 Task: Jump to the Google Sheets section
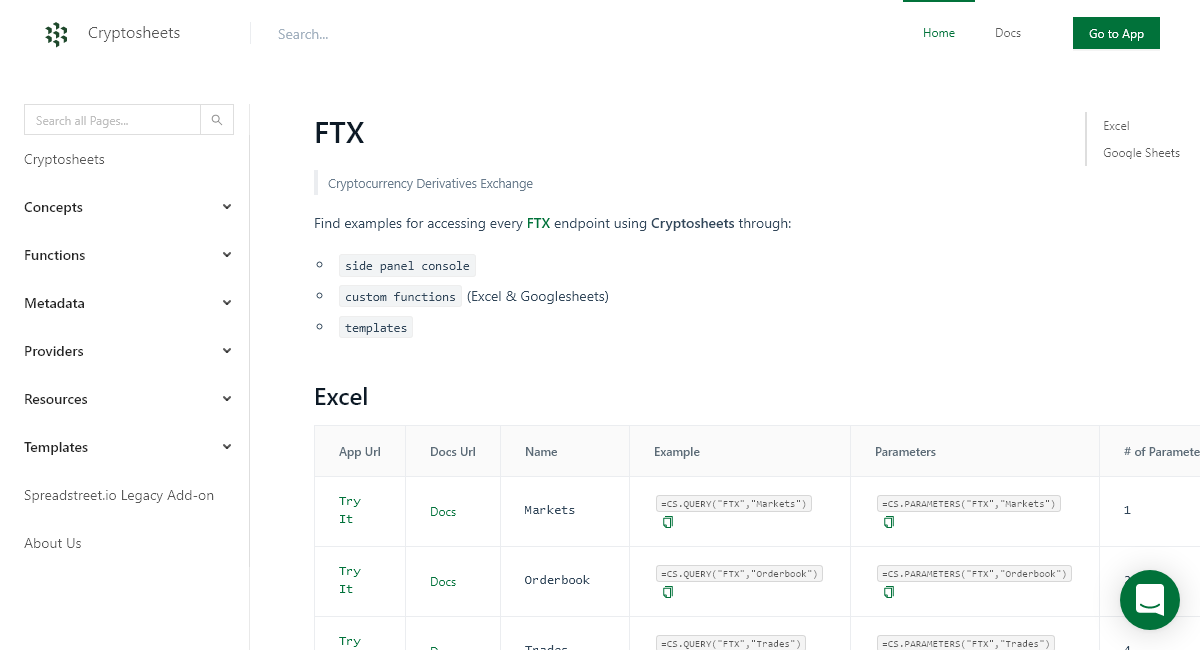(1141, 152)
